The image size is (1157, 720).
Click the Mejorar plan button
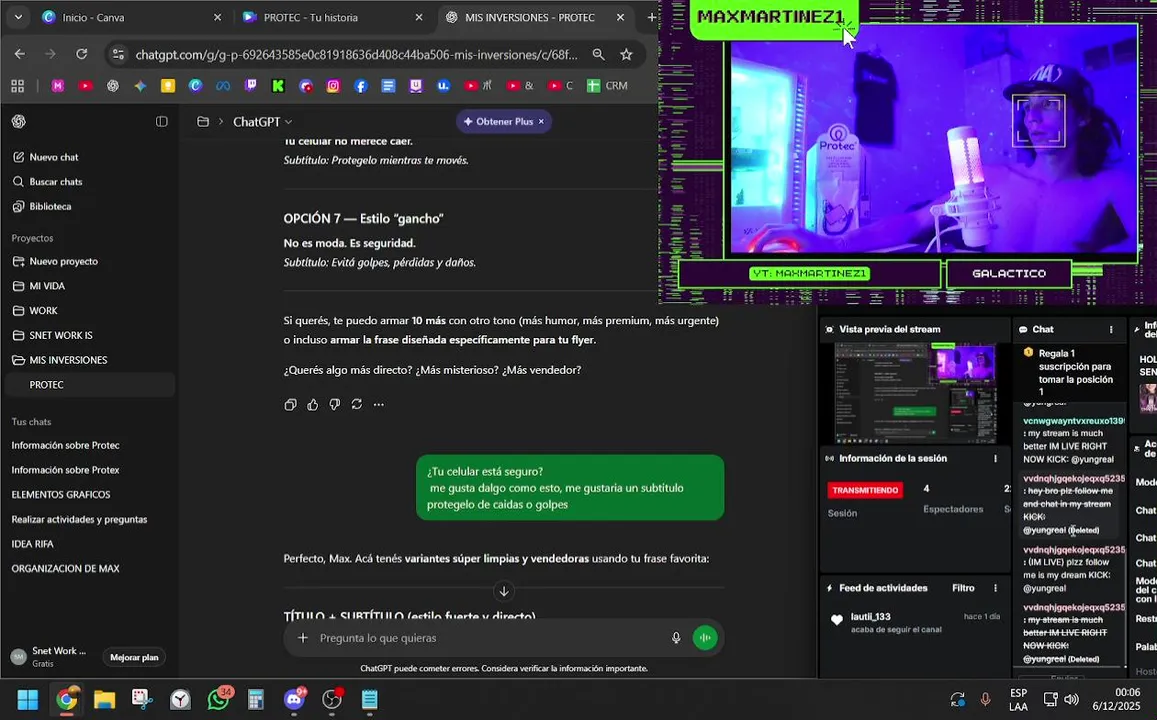point(134,657)
